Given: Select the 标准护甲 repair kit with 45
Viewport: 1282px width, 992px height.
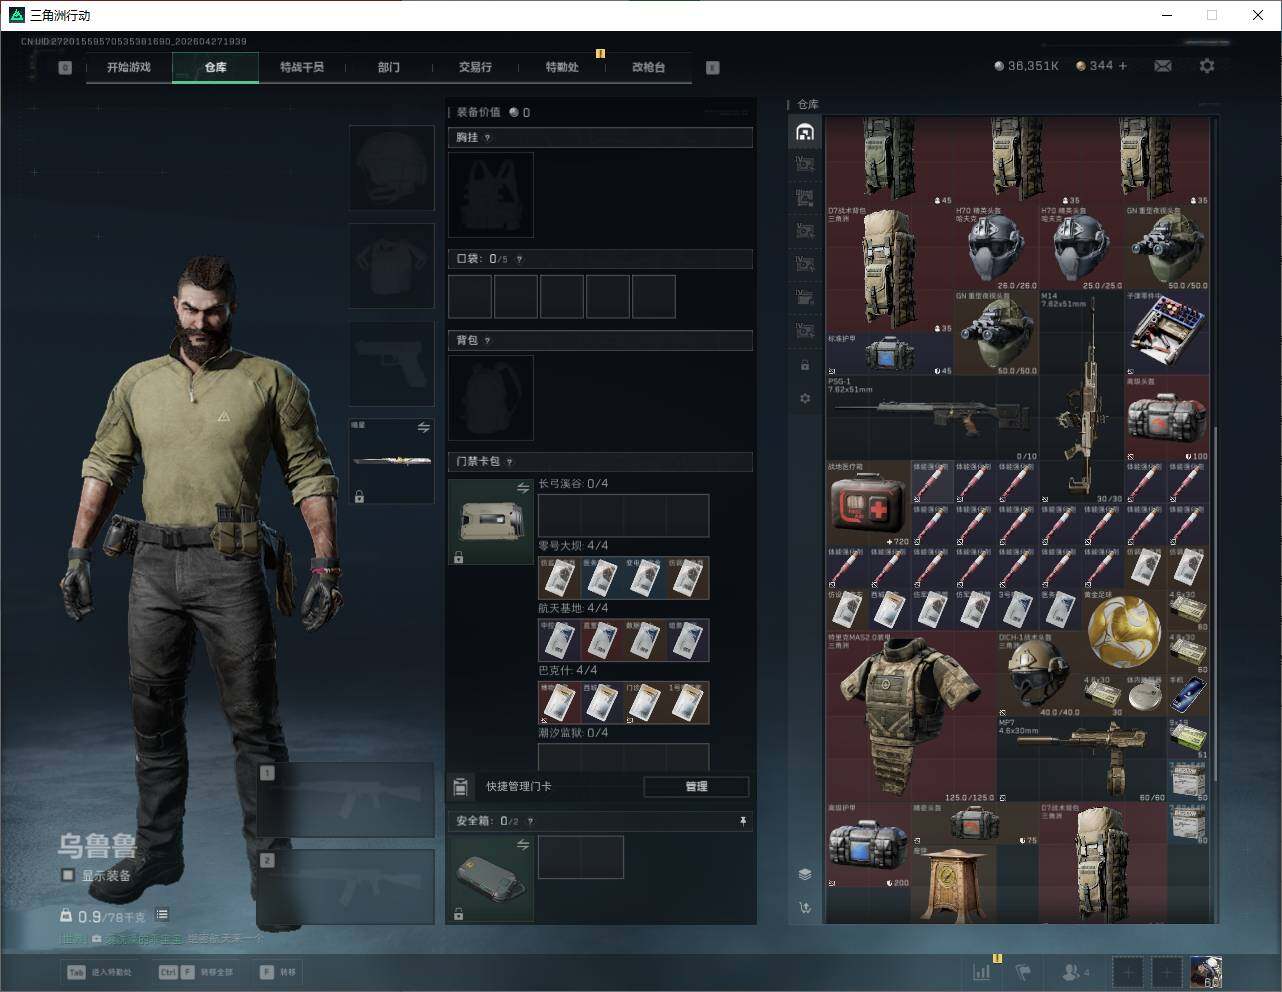Looking at the screenshot, I should coord(890,354).
